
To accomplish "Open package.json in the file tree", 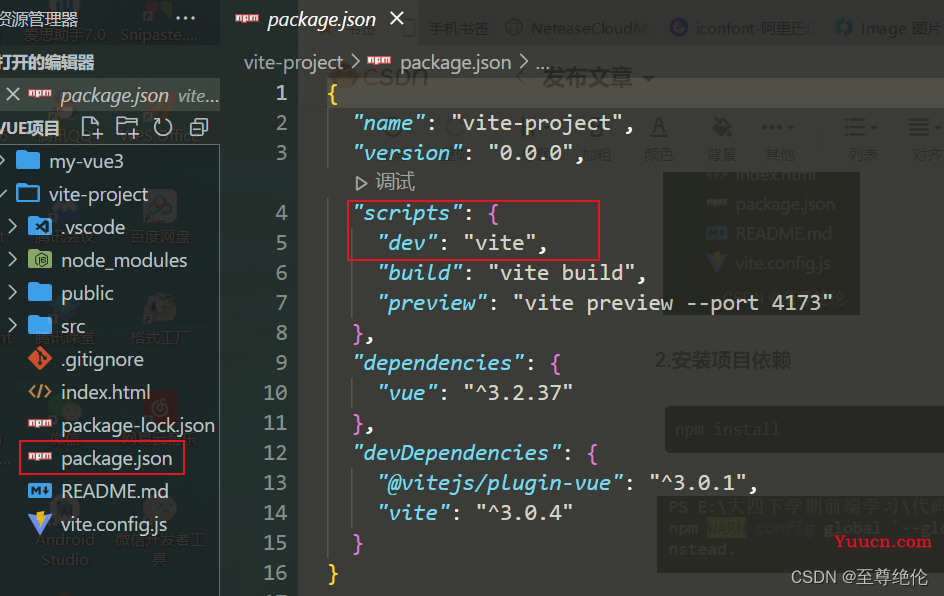I will (x=116, y=458).
